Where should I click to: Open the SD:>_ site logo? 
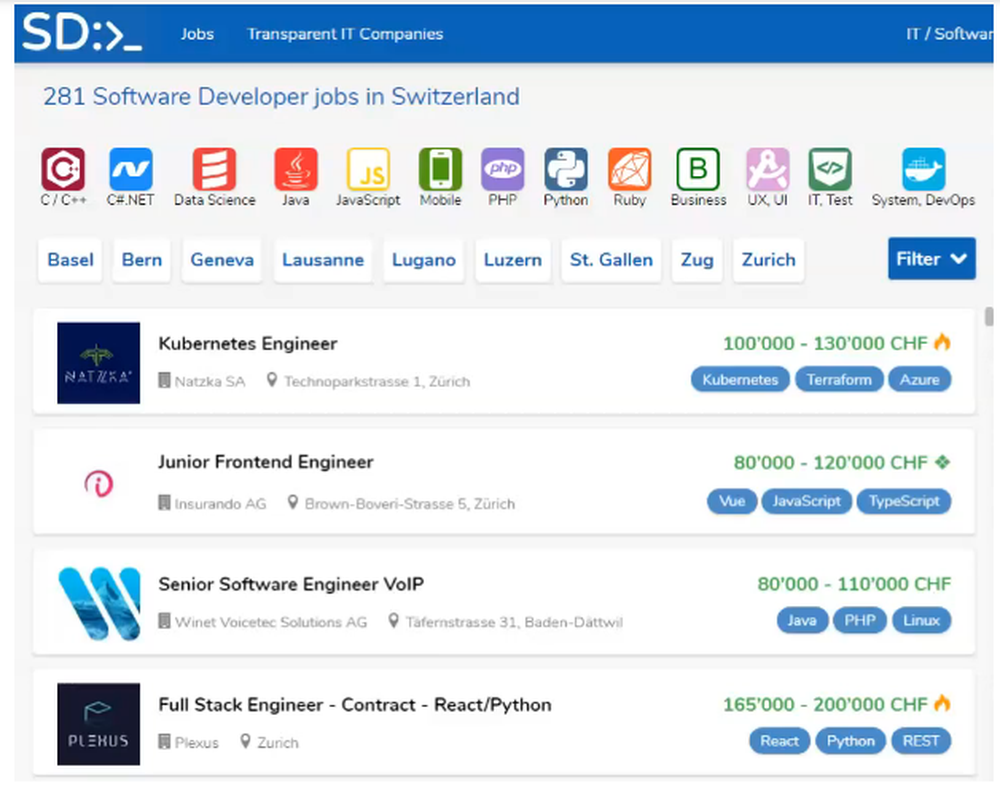point(82,33)
